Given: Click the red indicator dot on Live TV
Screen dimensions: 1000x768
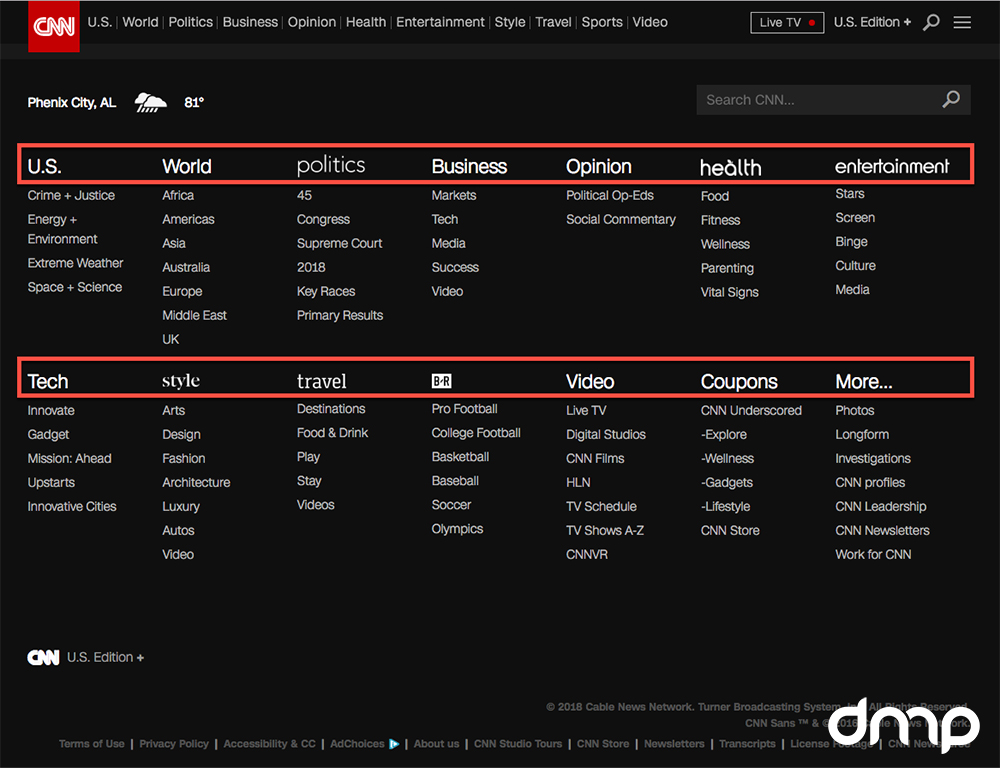Looking at the screenshot, I should [x=811, y=20].
